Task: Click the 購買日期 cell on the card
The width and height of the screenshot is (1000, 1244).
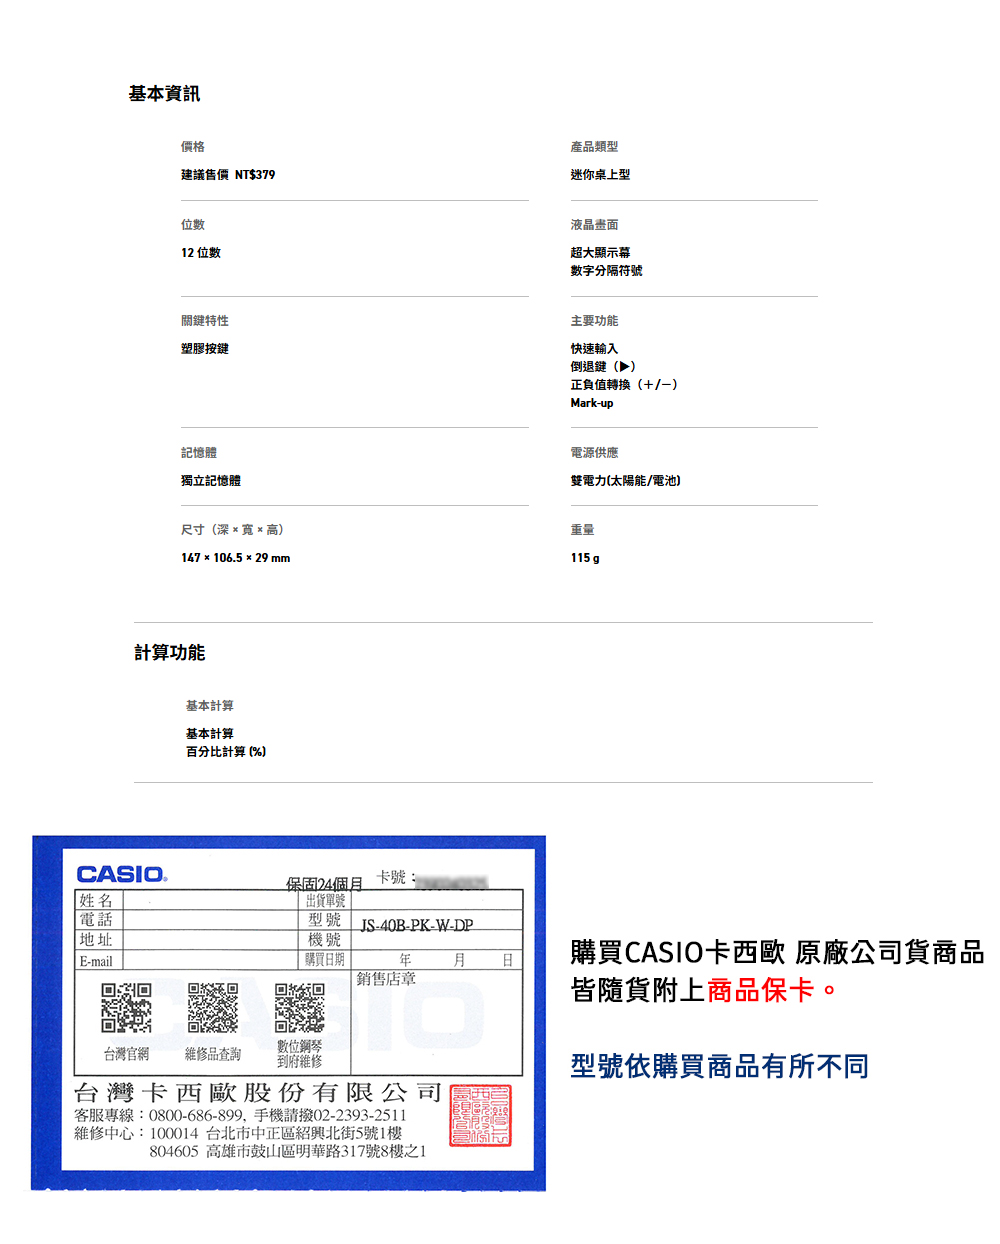Action: (x=325, y=960)
